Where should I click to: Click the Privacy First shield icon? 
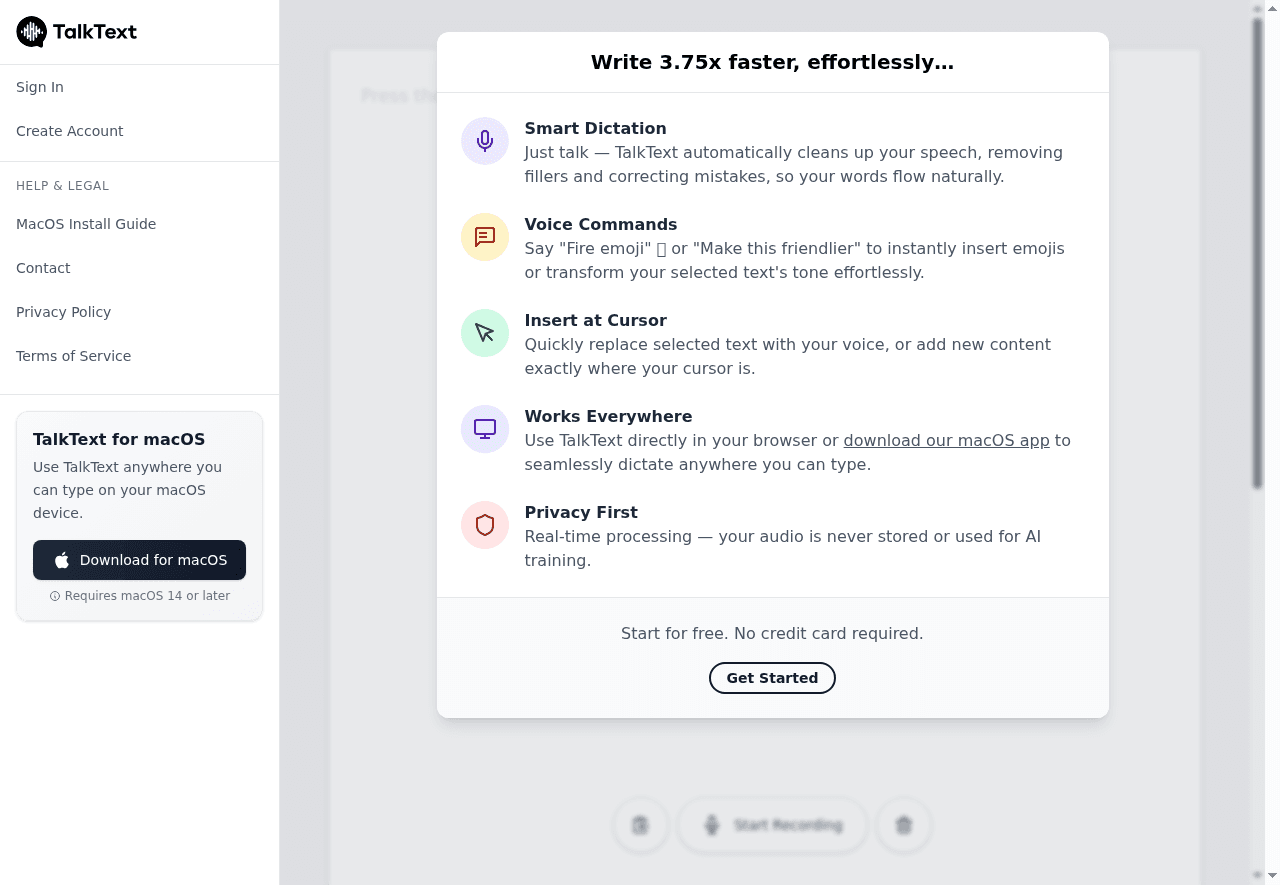[x=485, y=525]
